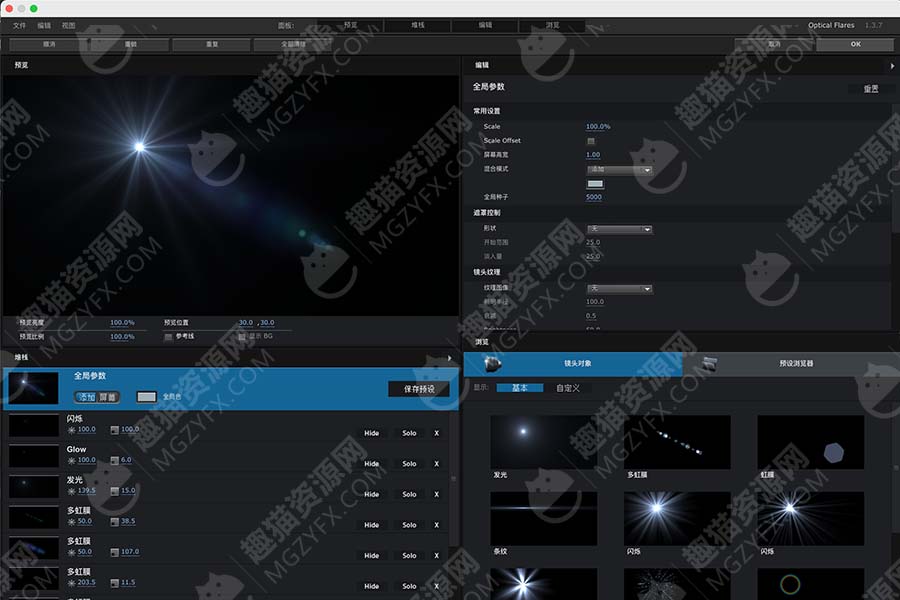The width and height of the screenshot is (900, 600).
Task: Click the scale icon beside value 11.5
Action: point(114,583)
